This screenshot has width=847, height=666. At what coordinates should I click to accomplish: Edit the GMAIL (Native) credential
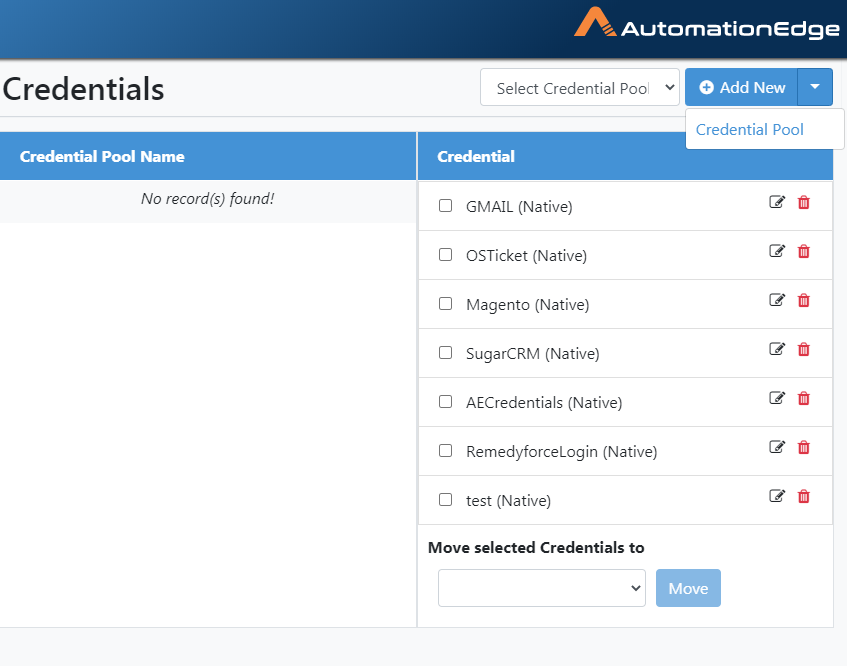point(777,202)
